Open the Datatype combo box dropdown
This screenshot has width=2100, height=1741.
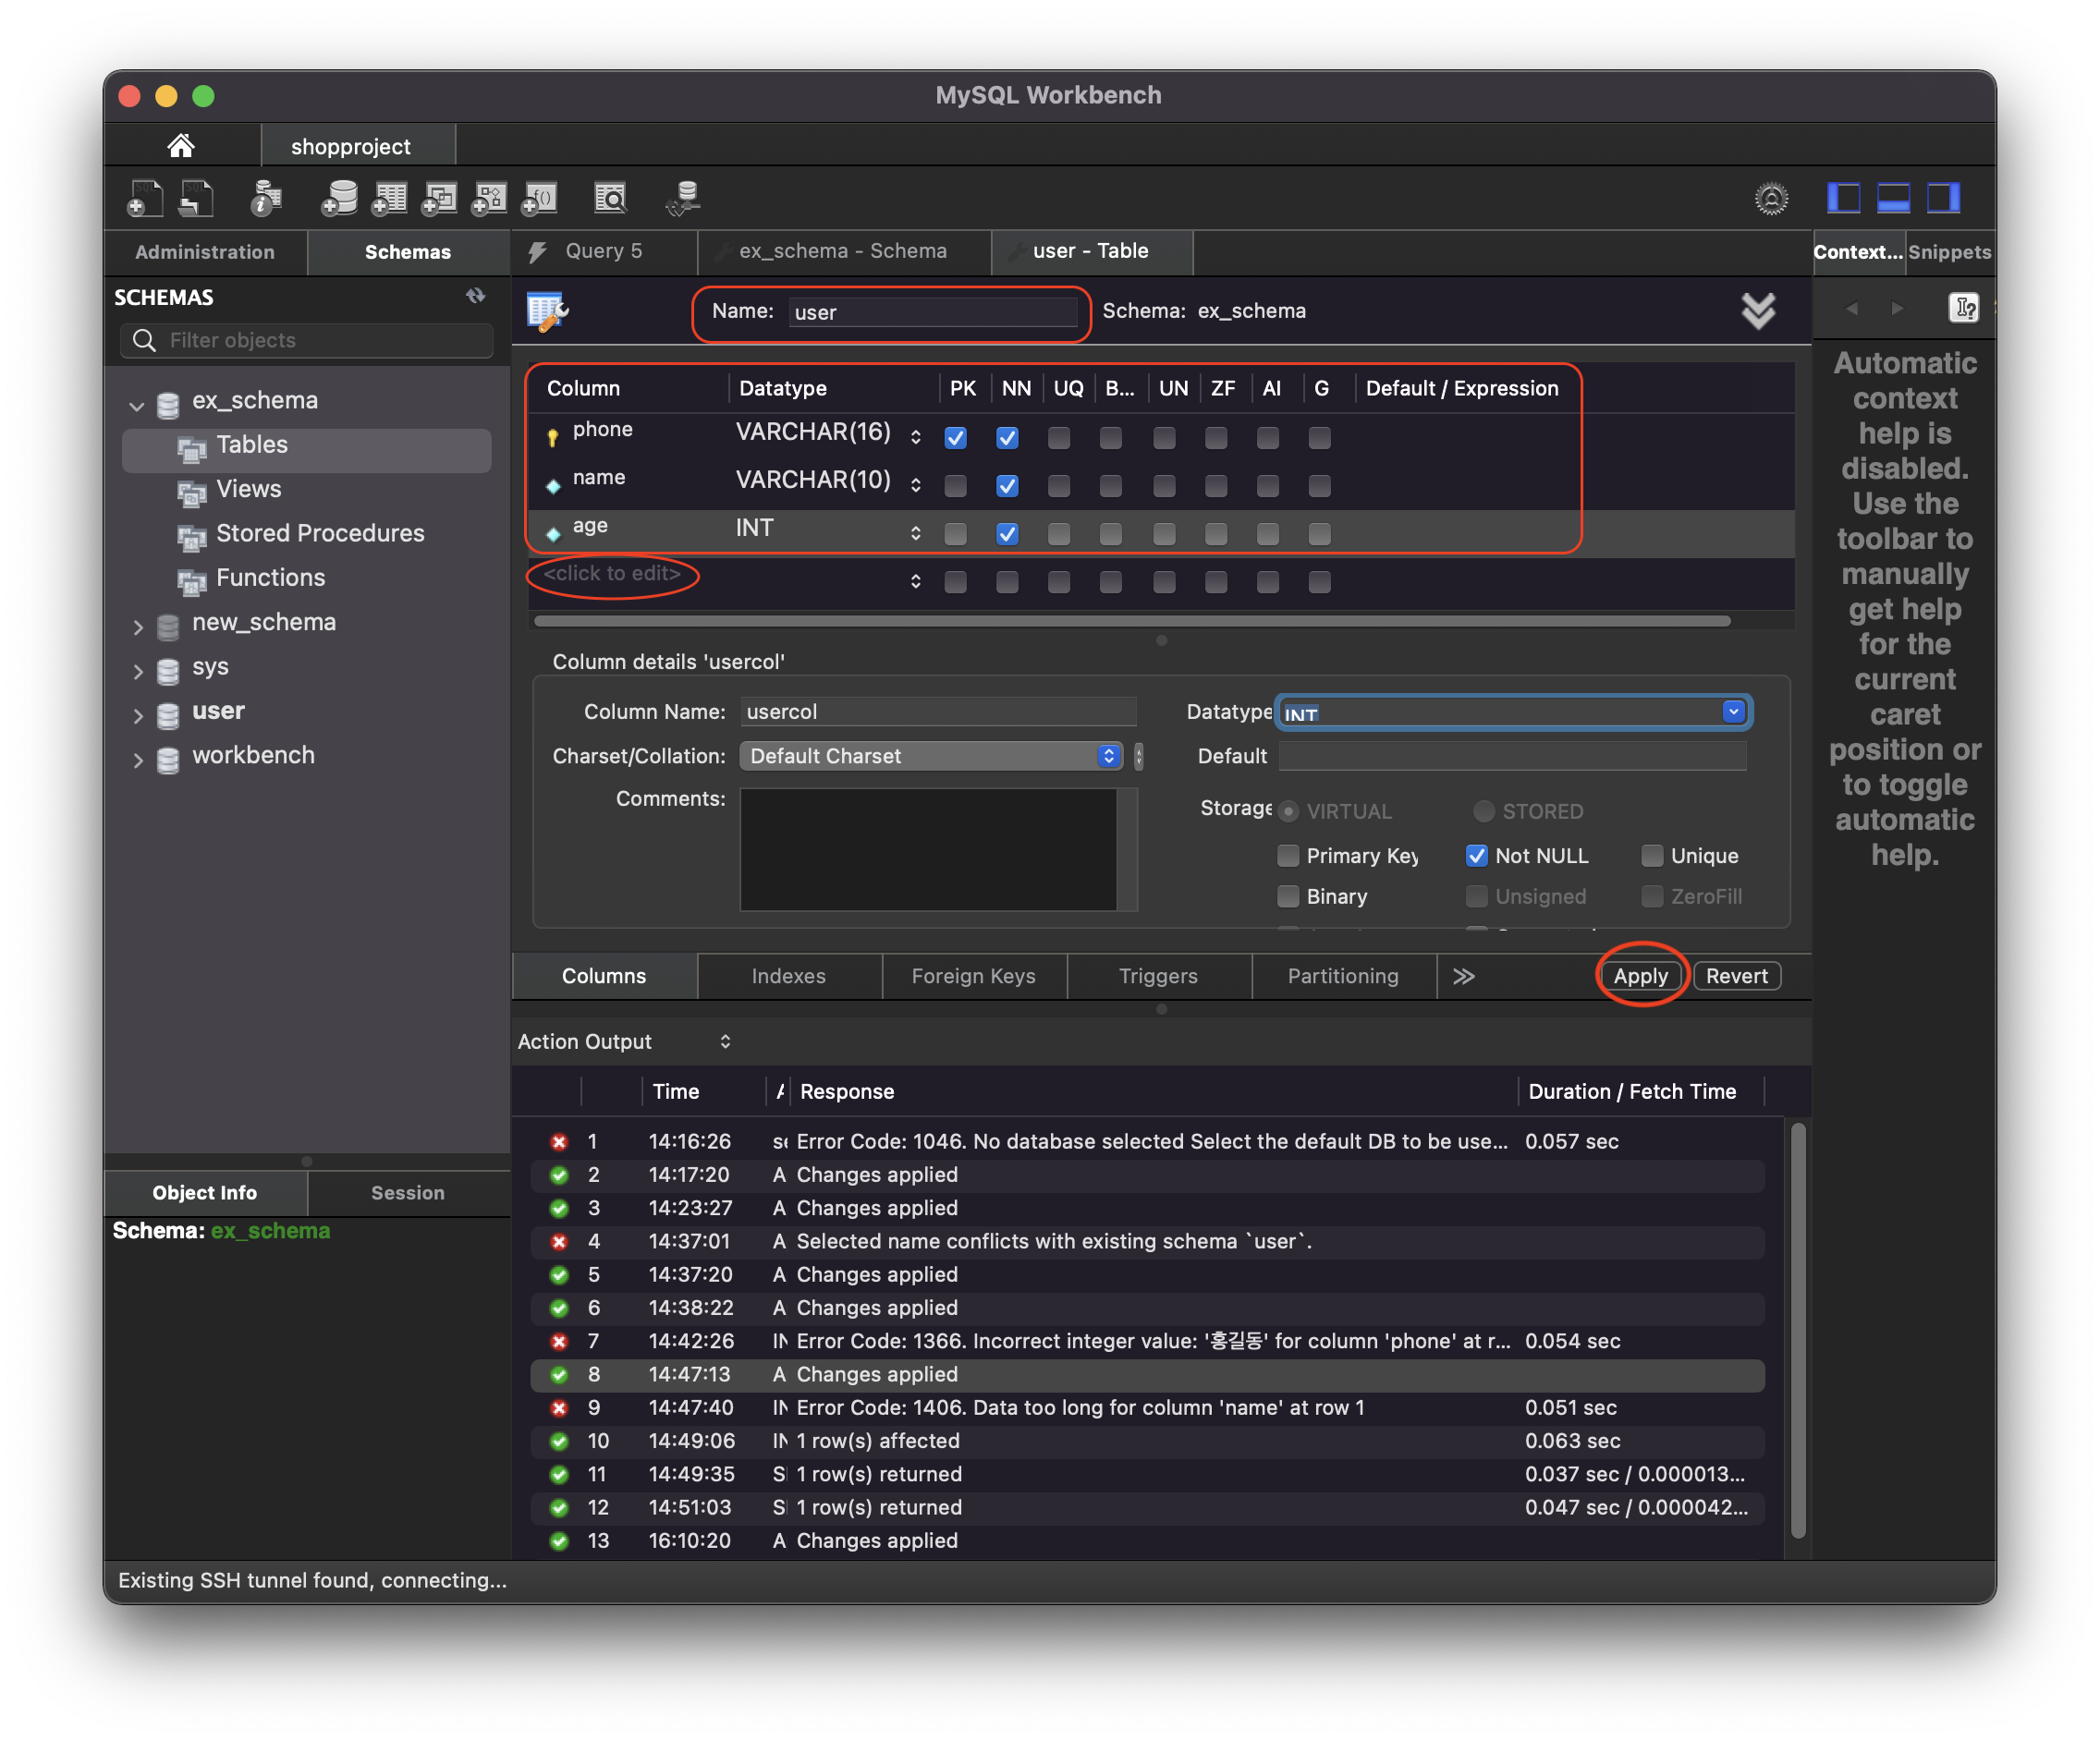(x=1733, y=712)
